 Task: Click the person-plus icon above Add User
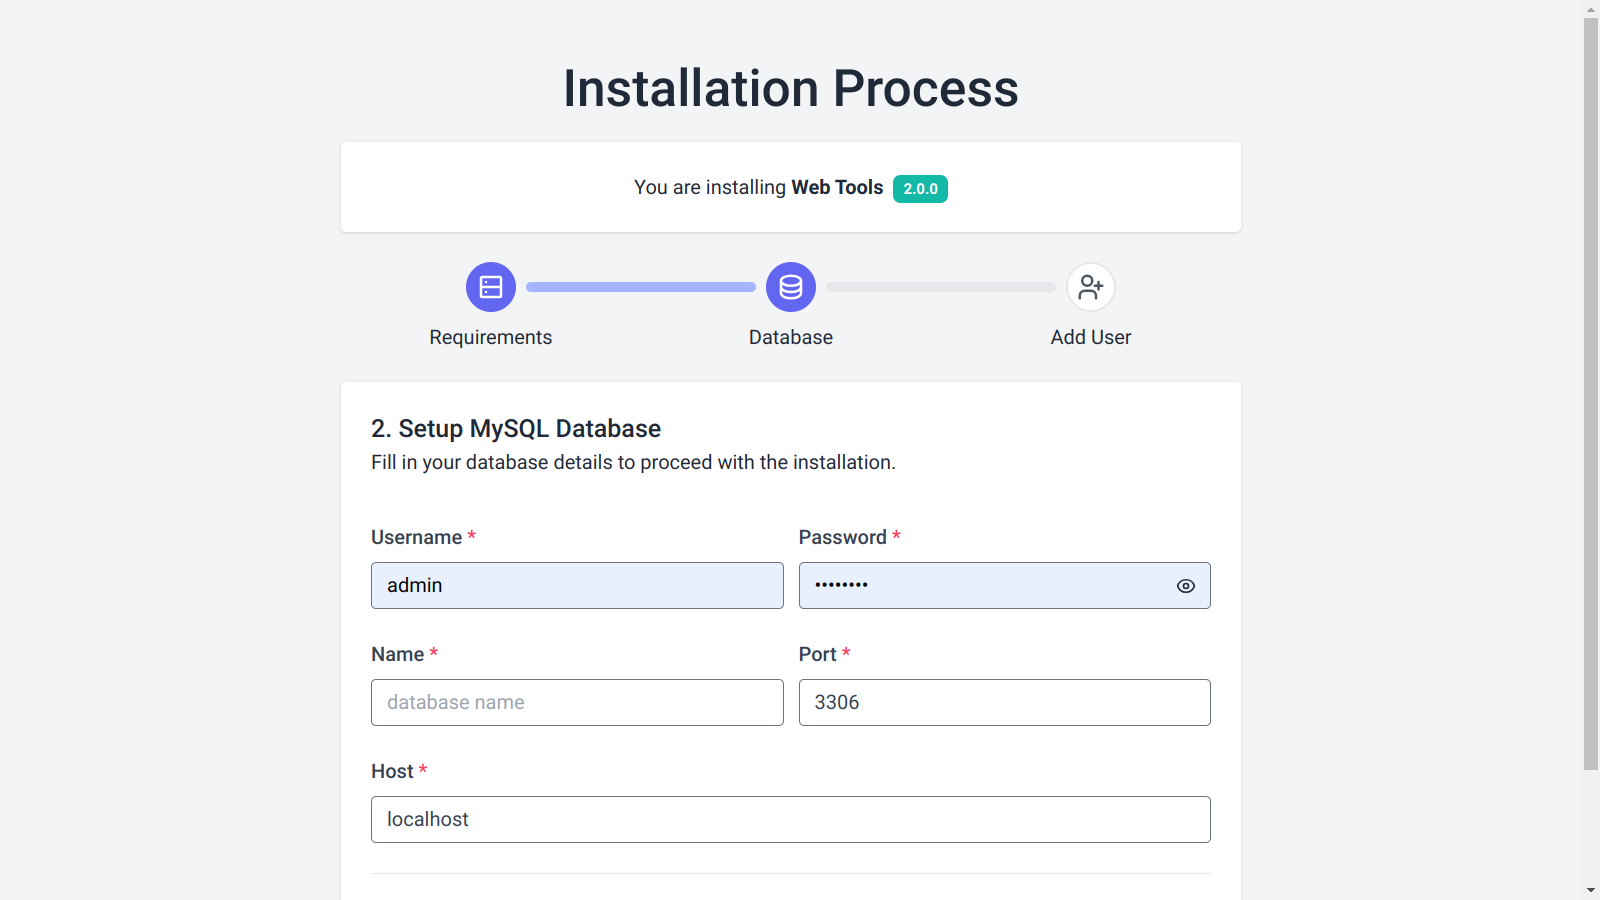pyautogui.click(x=1090, y=286)
